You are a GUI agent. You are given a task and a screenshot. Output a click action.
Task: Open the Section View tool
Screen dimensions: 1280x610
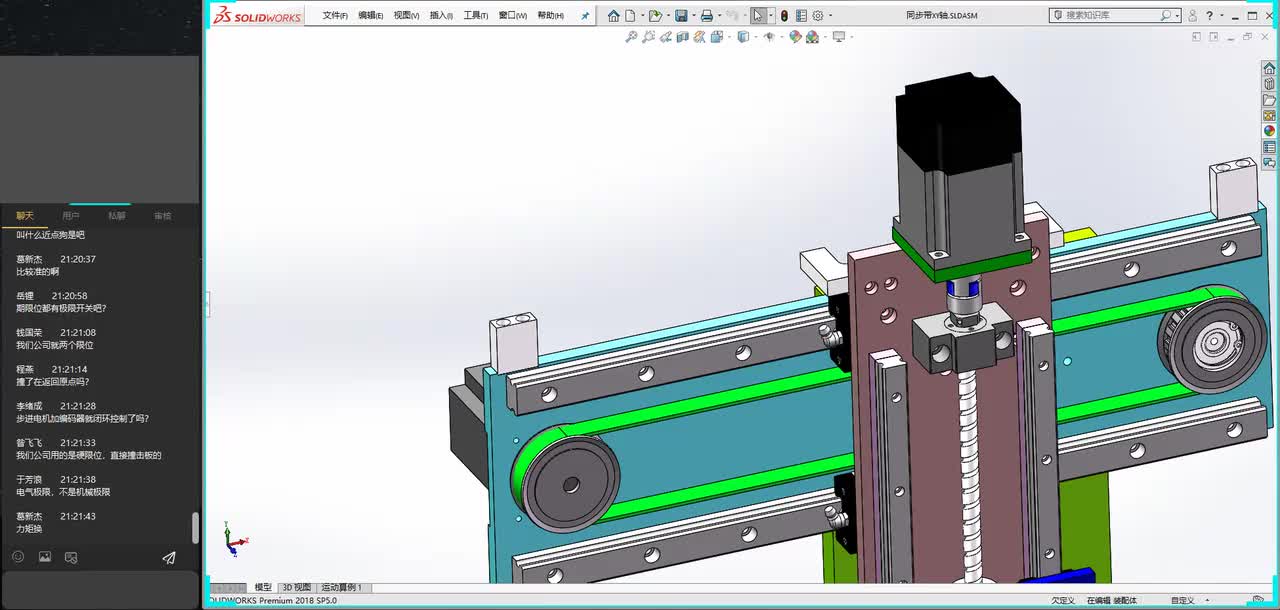(x=682, y=37)
